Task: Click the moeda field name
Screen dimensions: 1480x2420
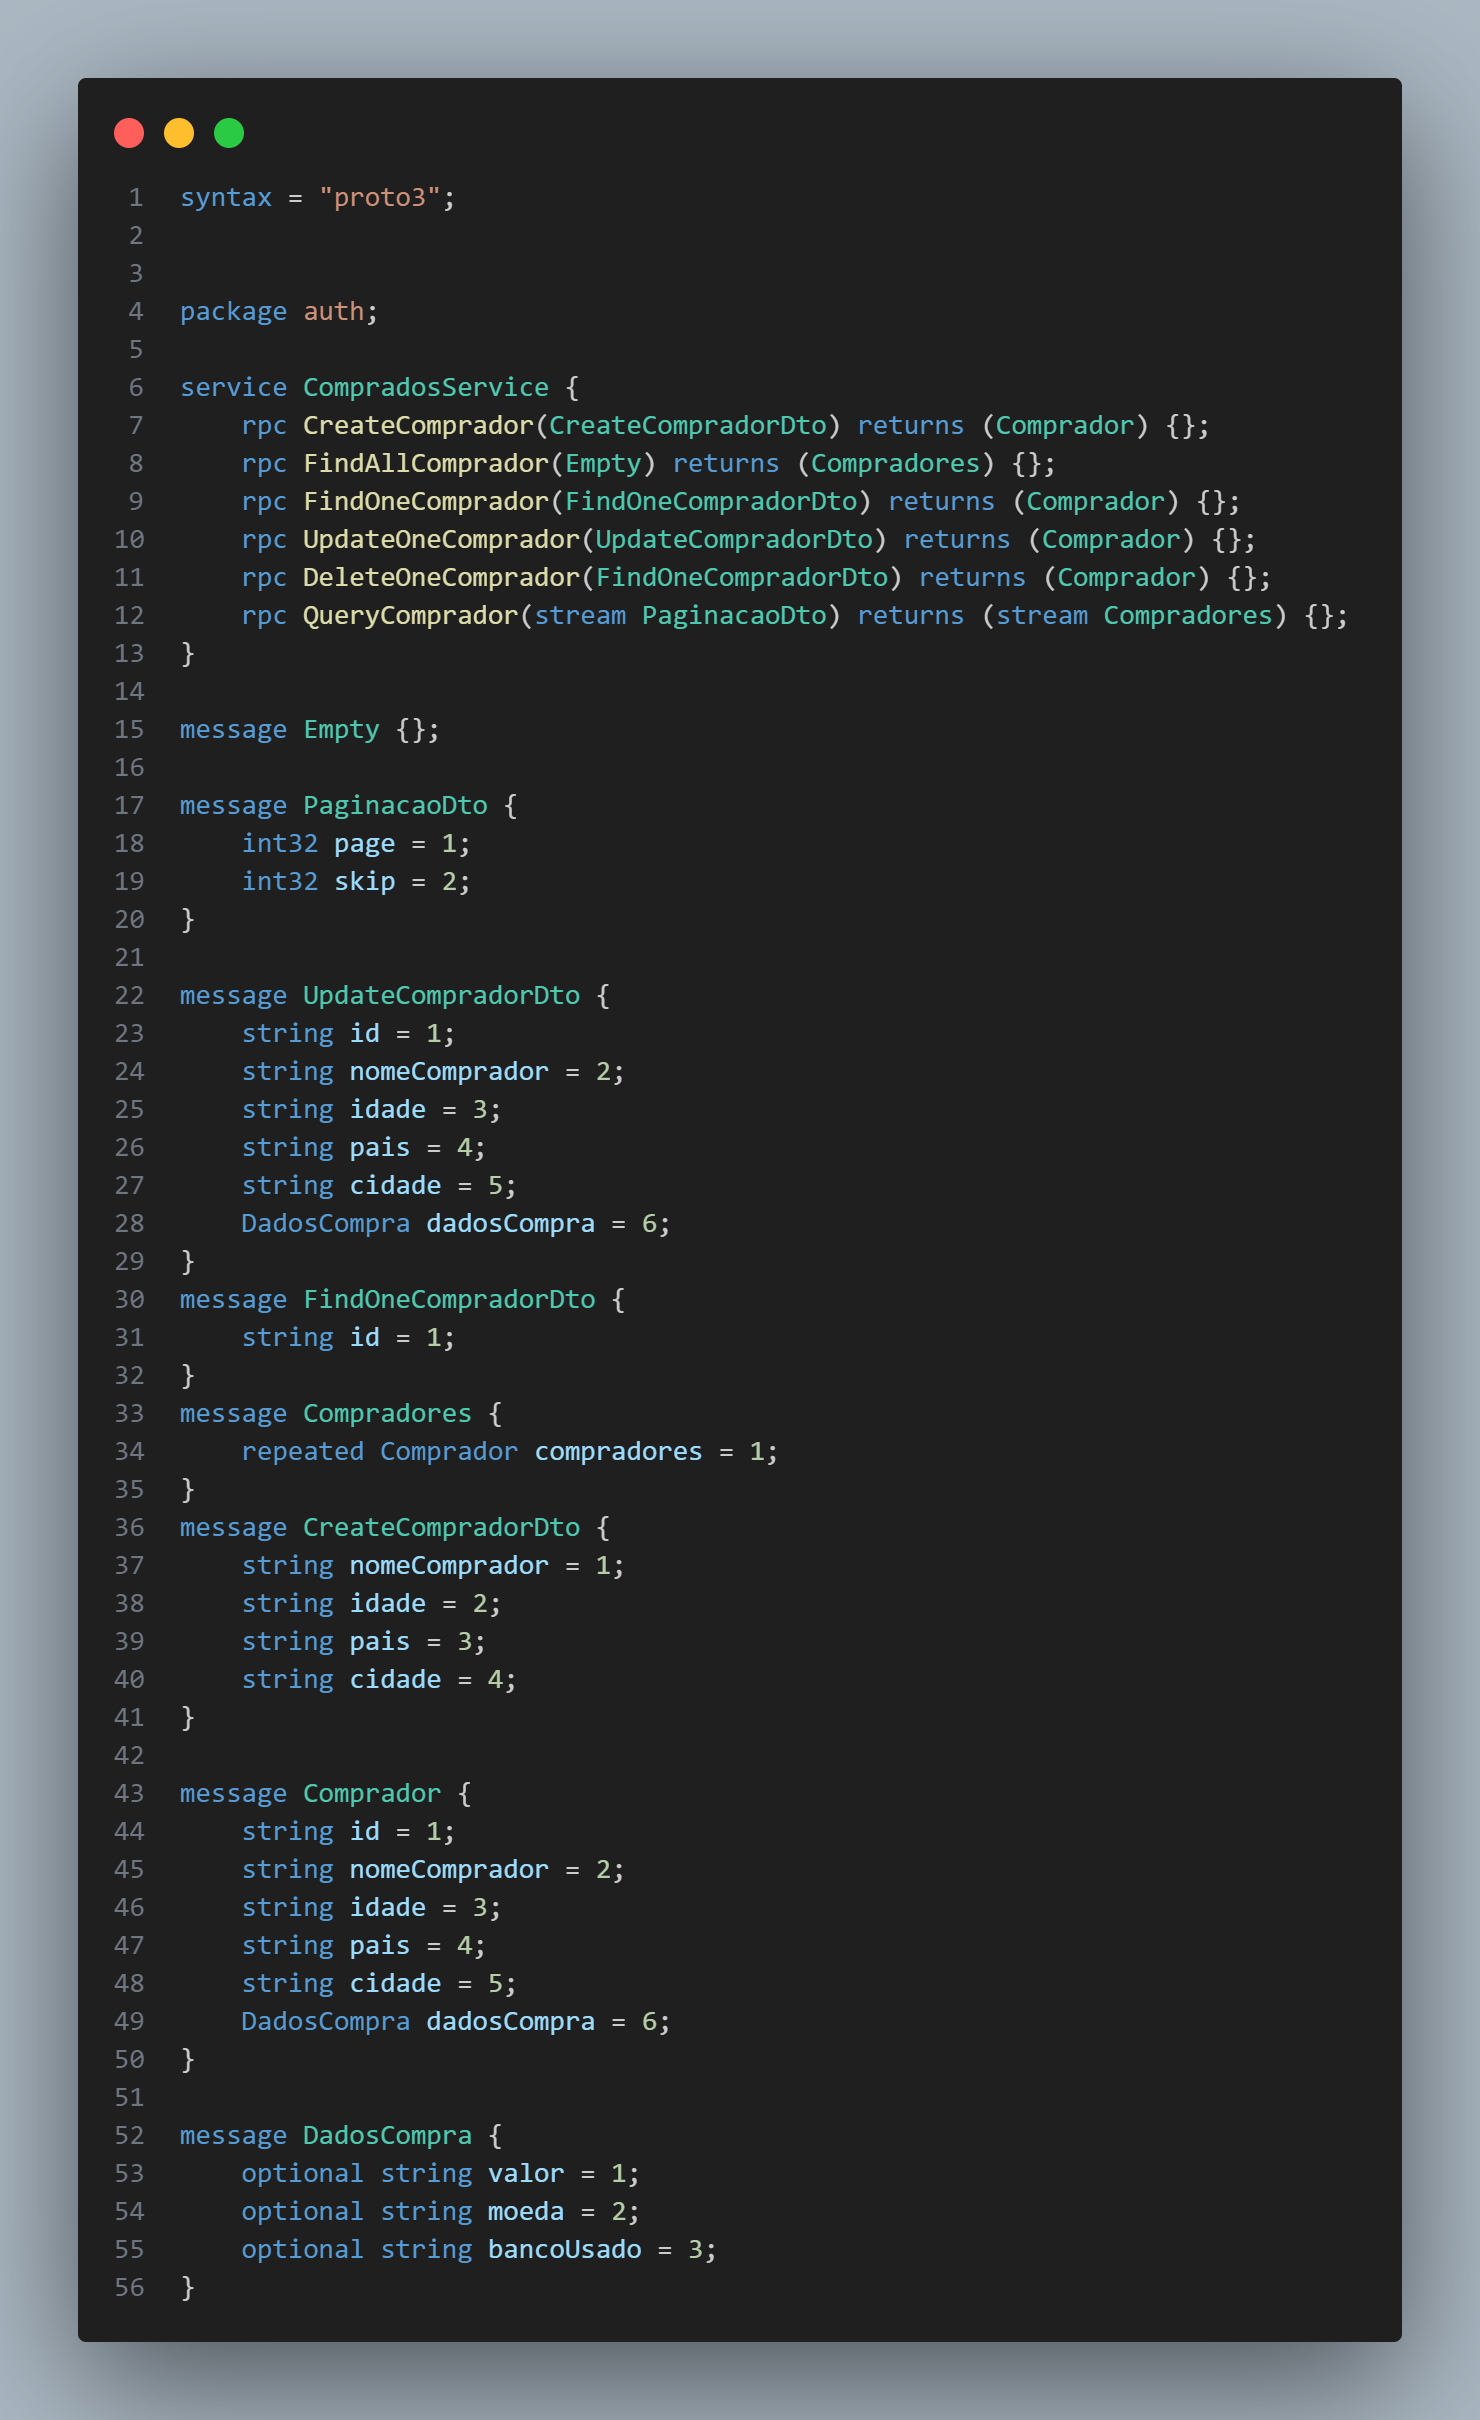Action: (x=526, y=2211)
